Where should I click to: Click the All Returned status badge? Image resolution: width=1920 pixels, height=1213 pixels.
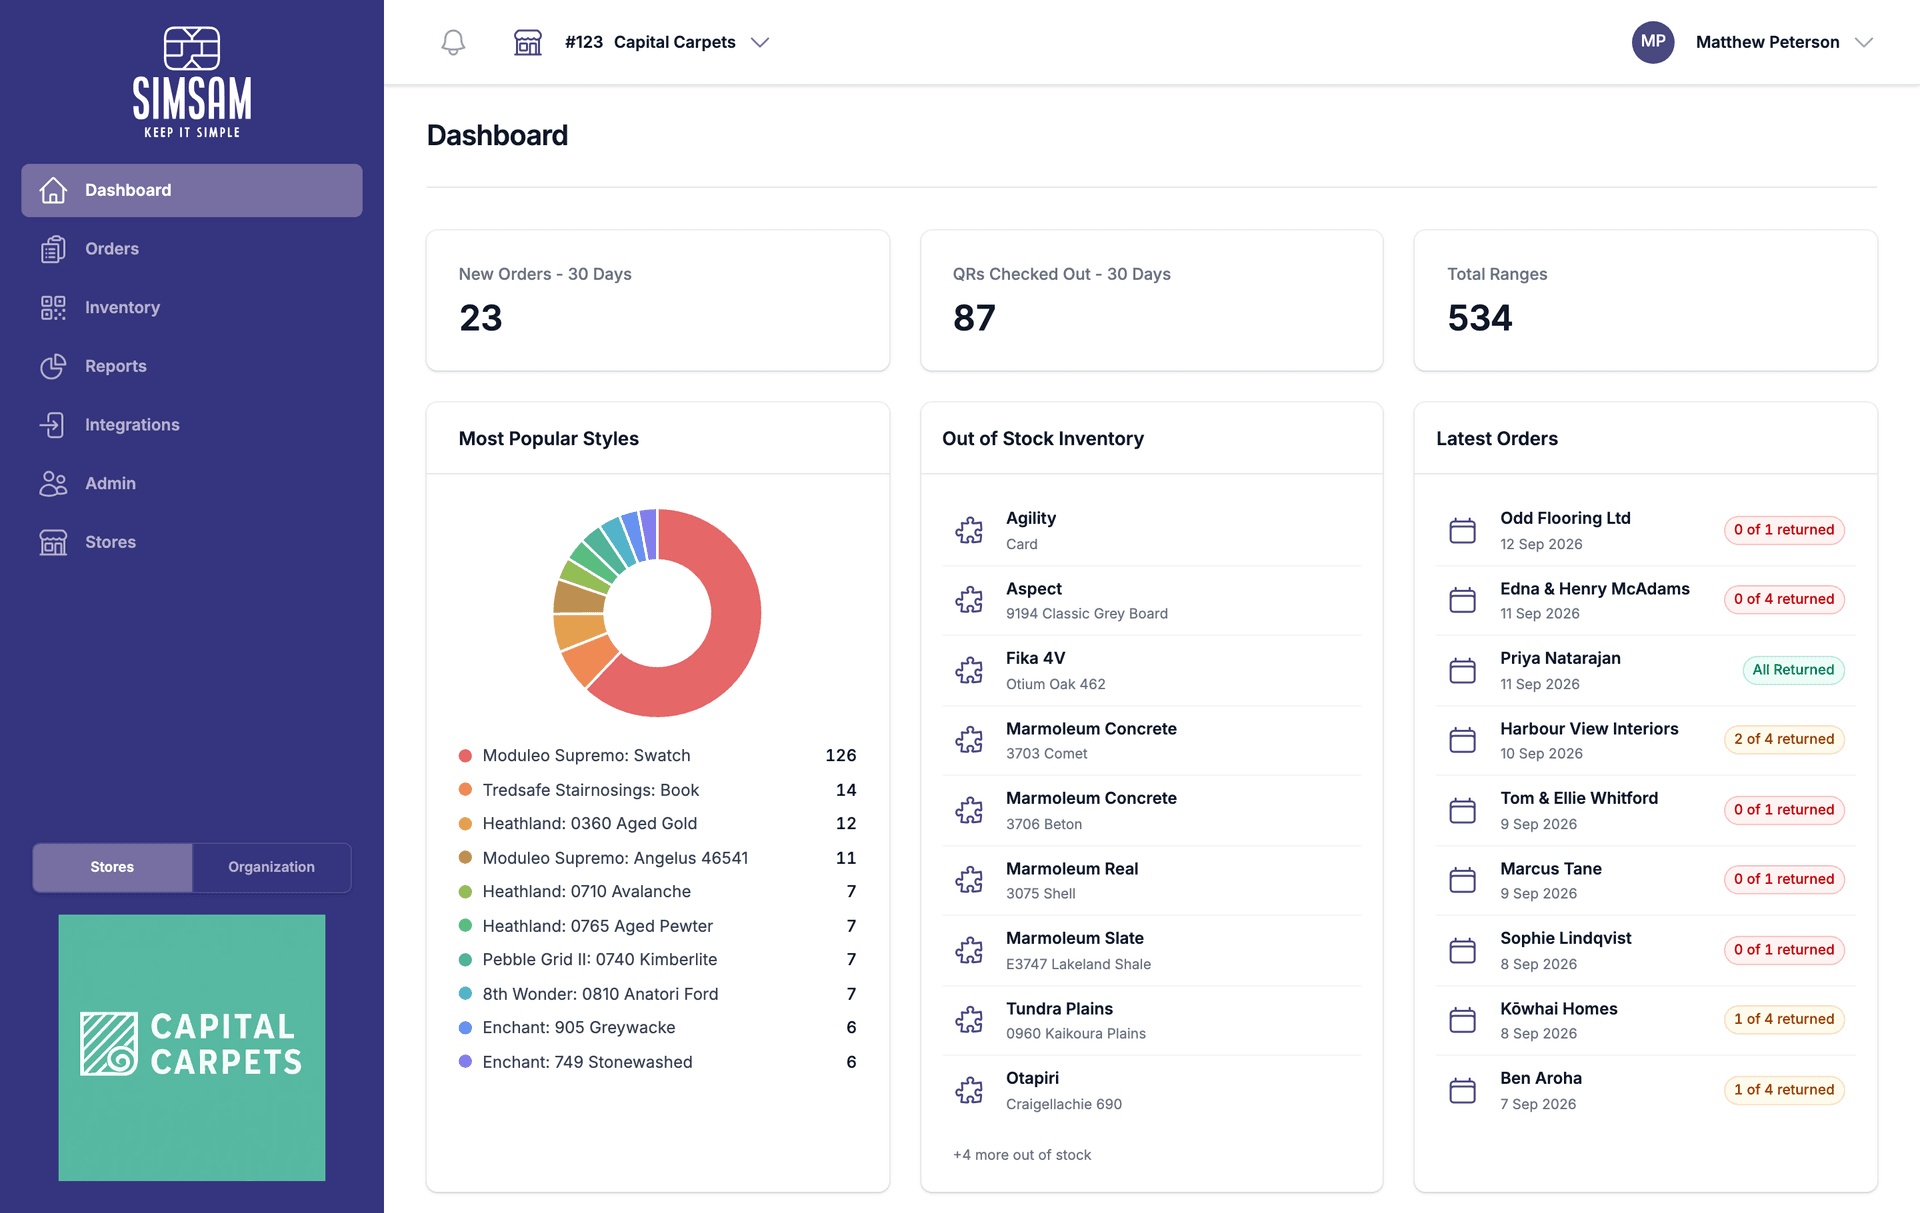pos(1793,670)
